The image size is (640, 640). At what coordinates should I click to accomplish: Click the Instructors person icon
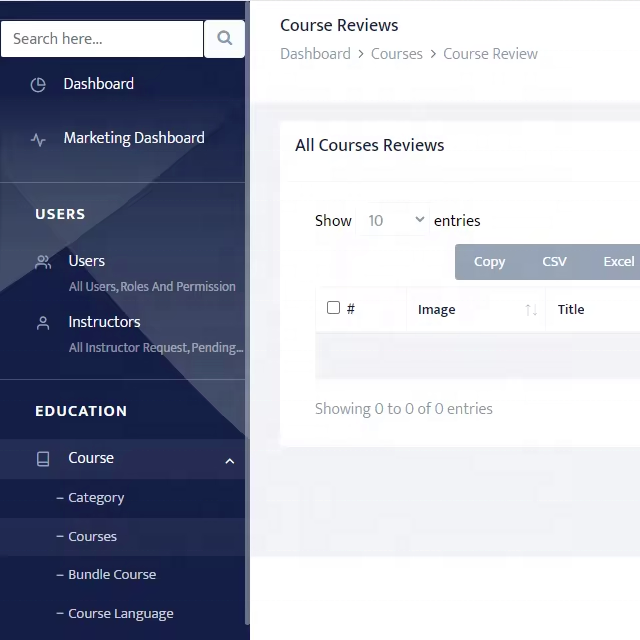pyautogui.click(x=43, y=323)
